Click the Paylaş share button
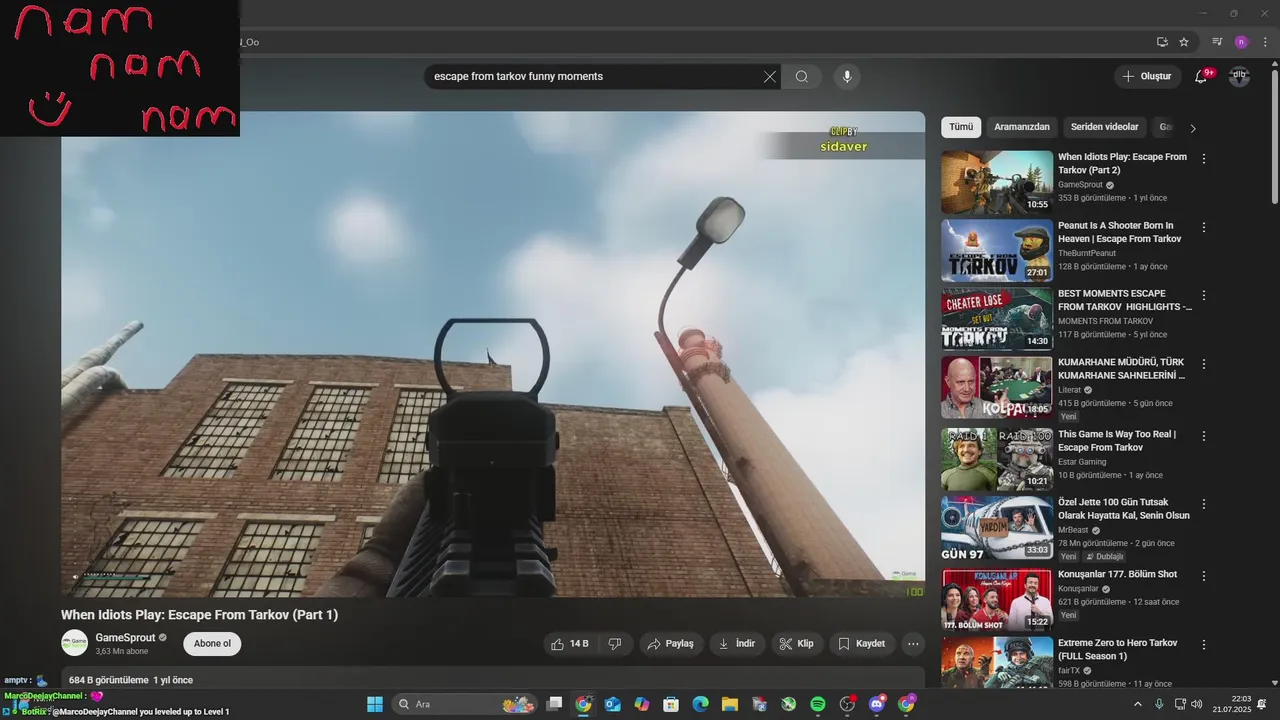The height and width of the screenshot is (720, 1280). pos(670,644)
